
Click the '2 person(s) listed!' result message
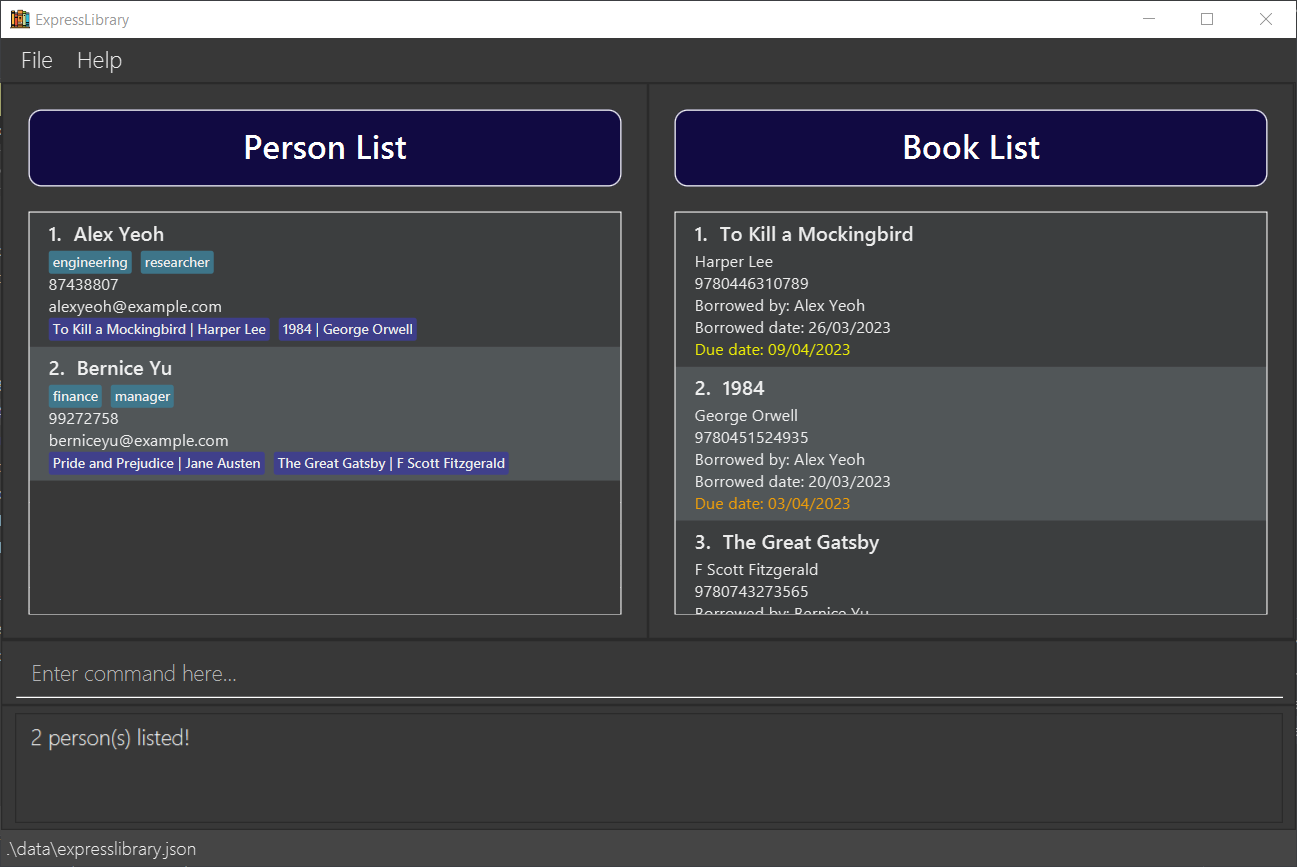(x=110, y=739)
